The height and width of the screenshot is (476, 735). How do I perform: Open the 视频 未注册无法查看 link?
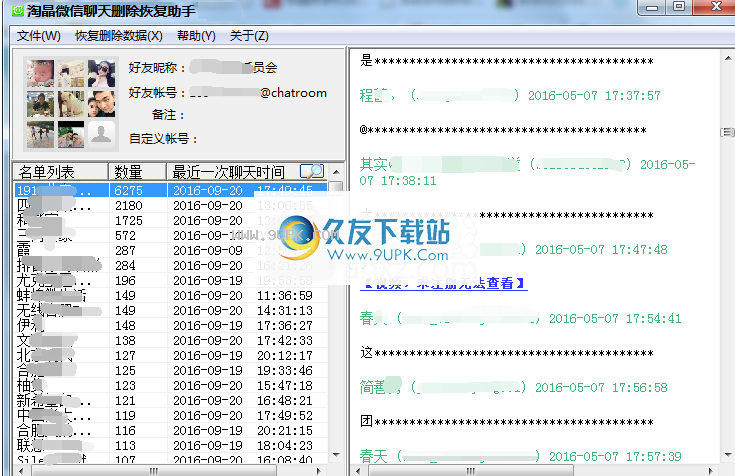443,283
